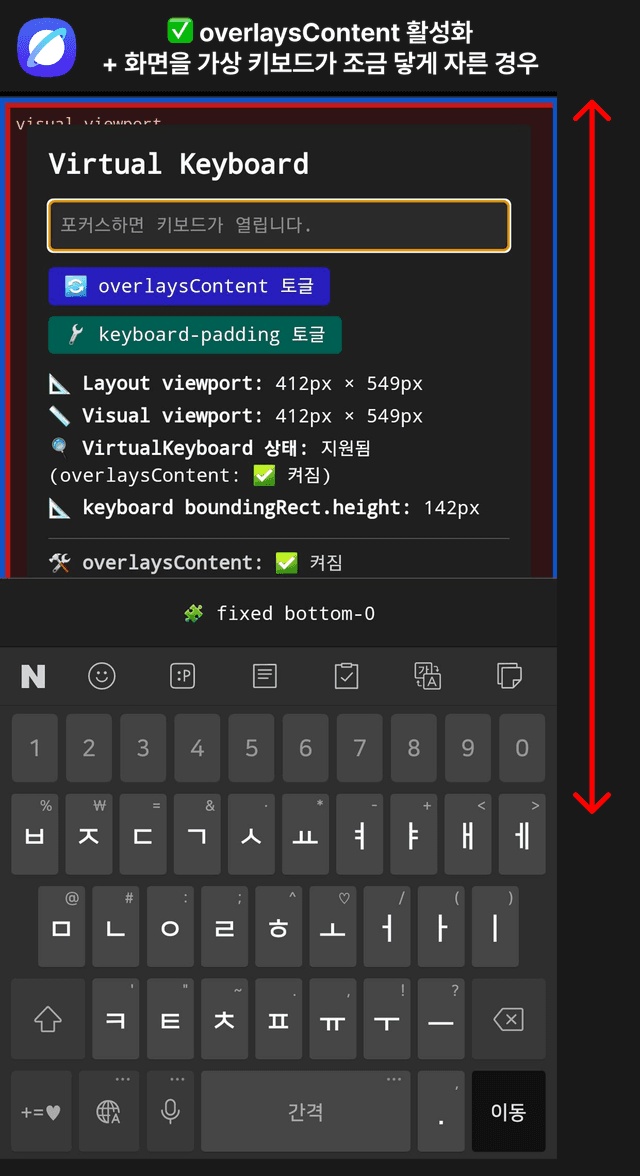
Task: Tap the number 5 key
Action: click(x=251, y=748)
